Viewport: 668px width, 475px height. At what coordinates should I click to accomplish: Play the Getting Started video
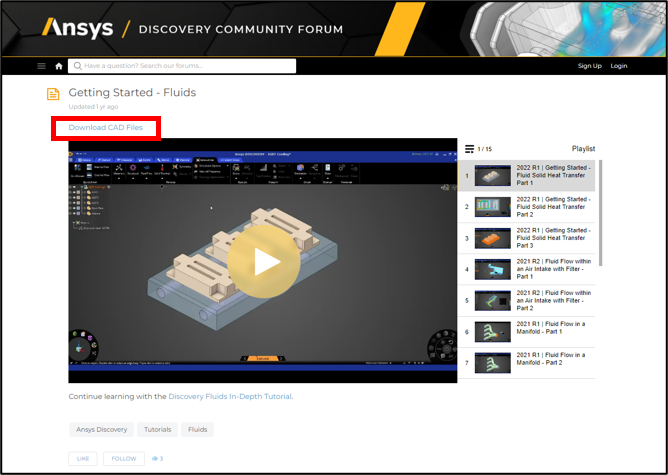[x=263, y=262]
